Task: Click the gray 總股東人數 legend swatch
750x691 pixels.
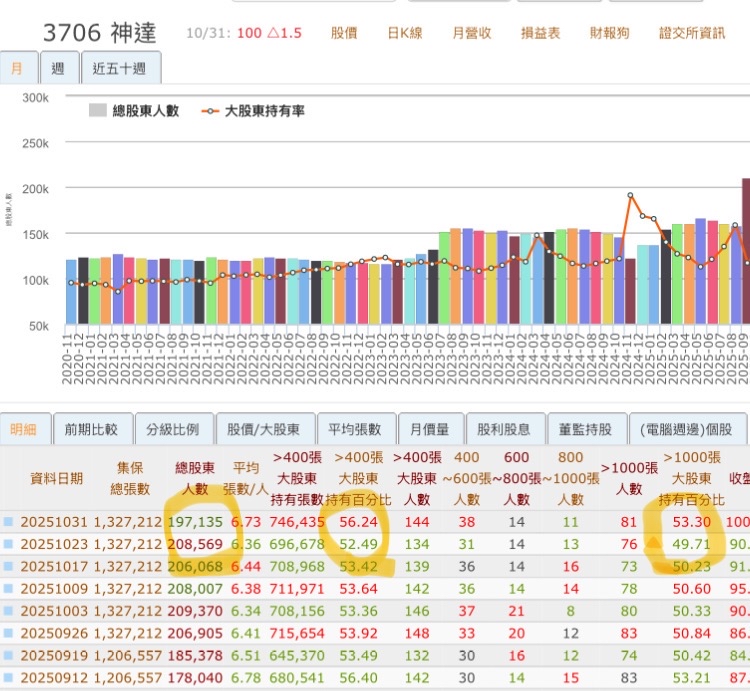Action: [x=97, y=111]
